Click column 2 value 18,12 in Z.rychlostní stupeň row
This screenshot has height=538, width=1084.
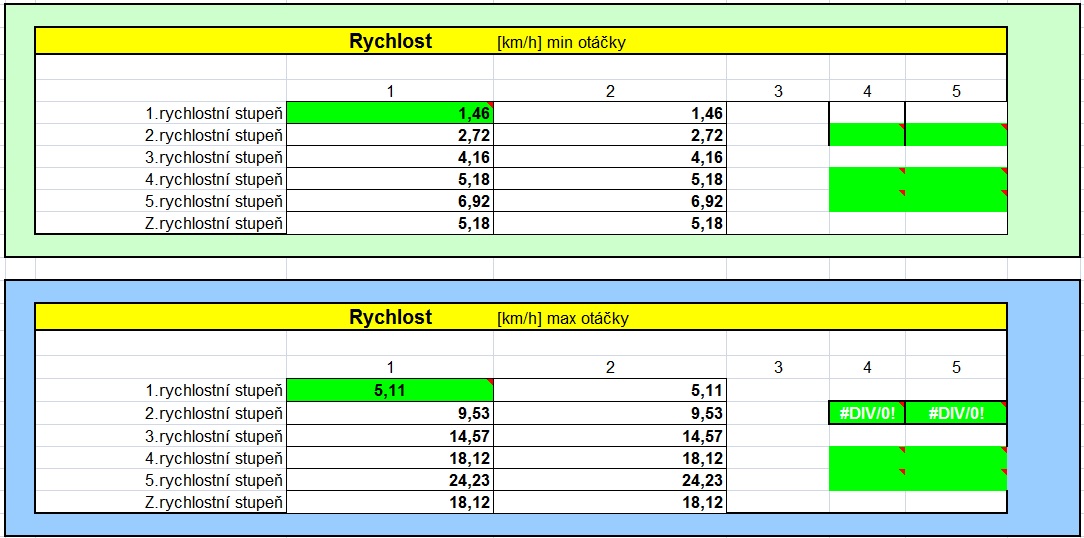(610, 501)
